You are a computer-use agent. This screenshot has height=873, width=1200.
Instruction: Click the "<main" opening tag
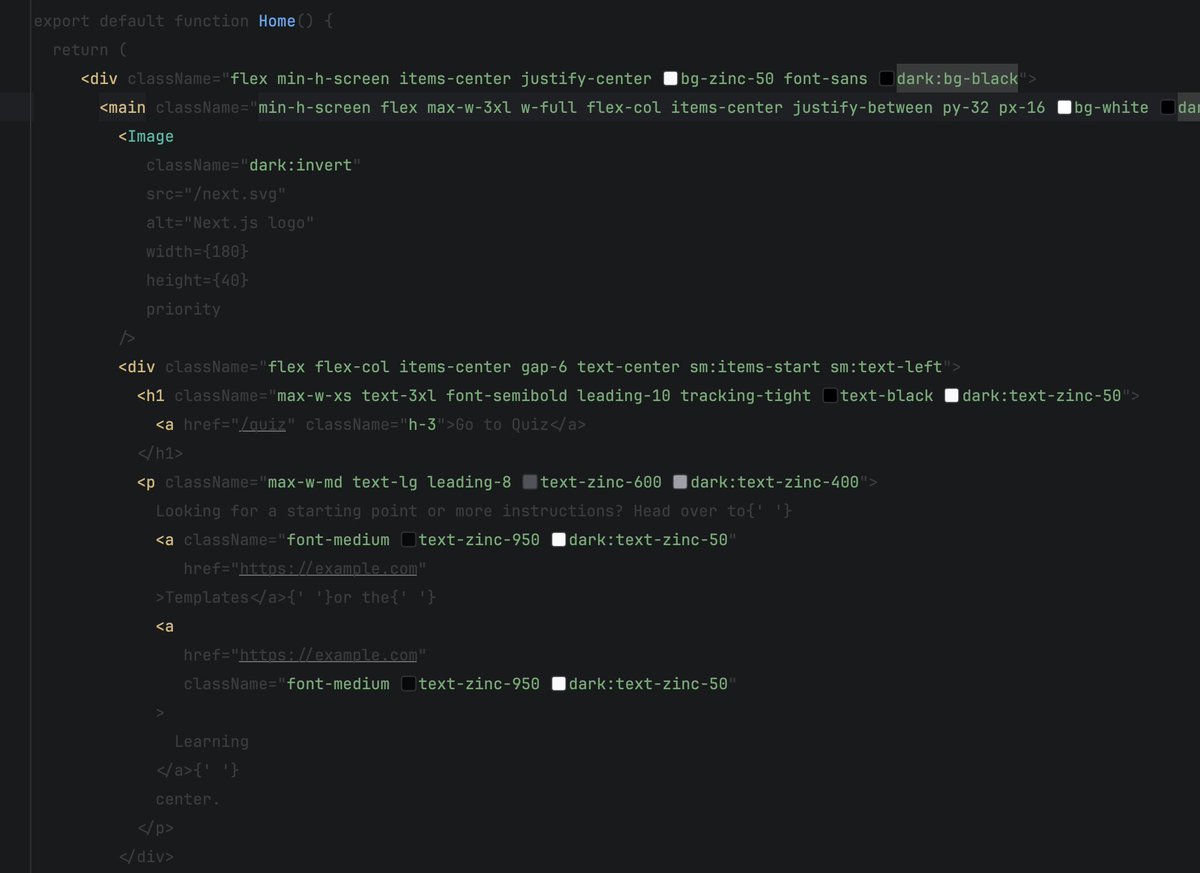pos(122,108)
